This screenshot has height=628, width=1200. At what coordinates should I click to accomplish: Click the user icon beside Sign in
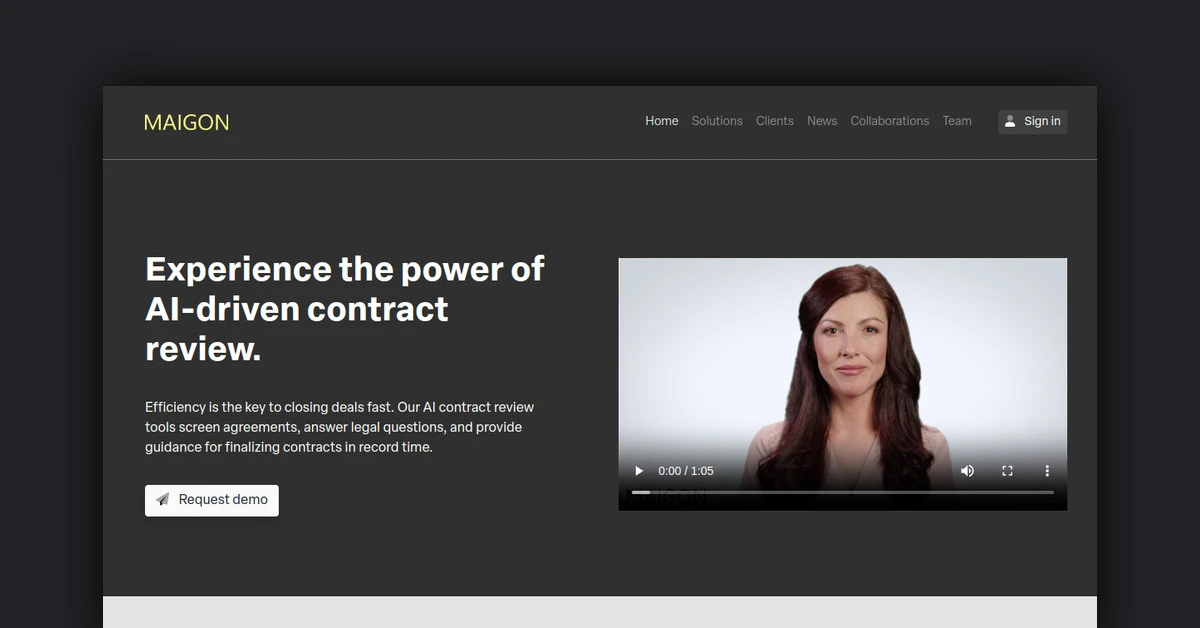pyautogui.click(x=1010, y=121)
